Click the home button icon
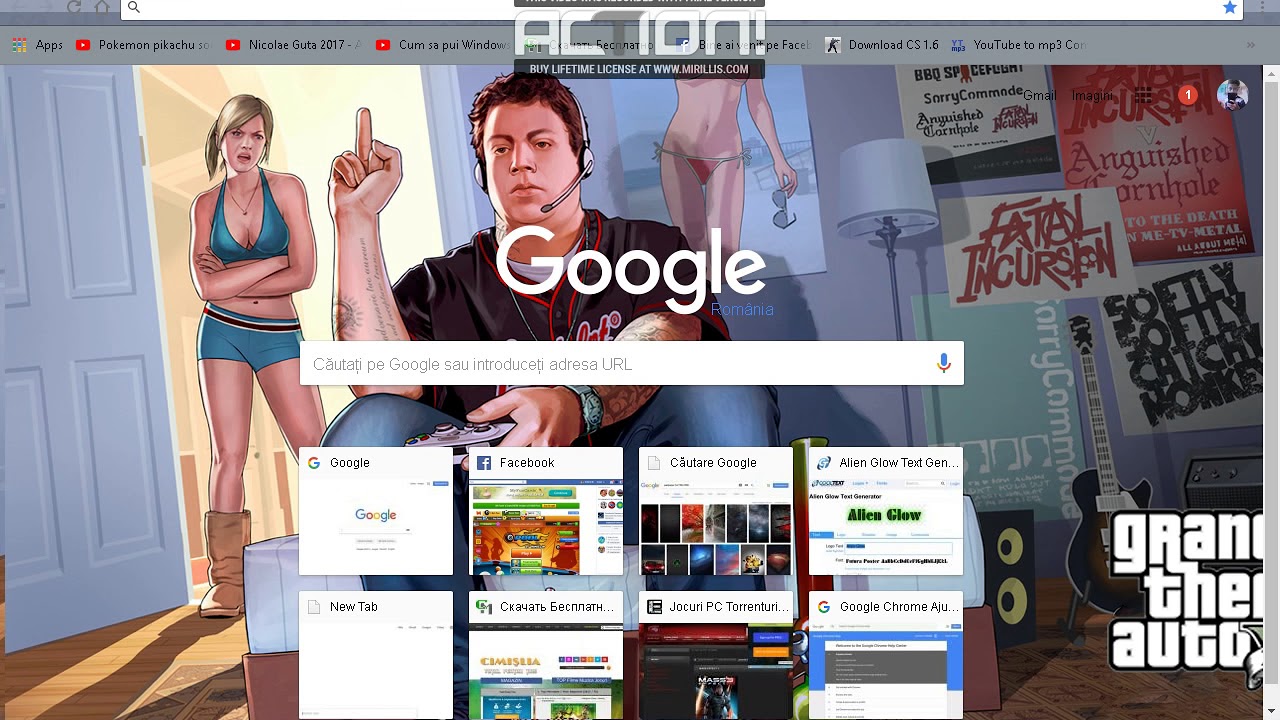Screen dimensions: 1280x720 click(102, 6)
